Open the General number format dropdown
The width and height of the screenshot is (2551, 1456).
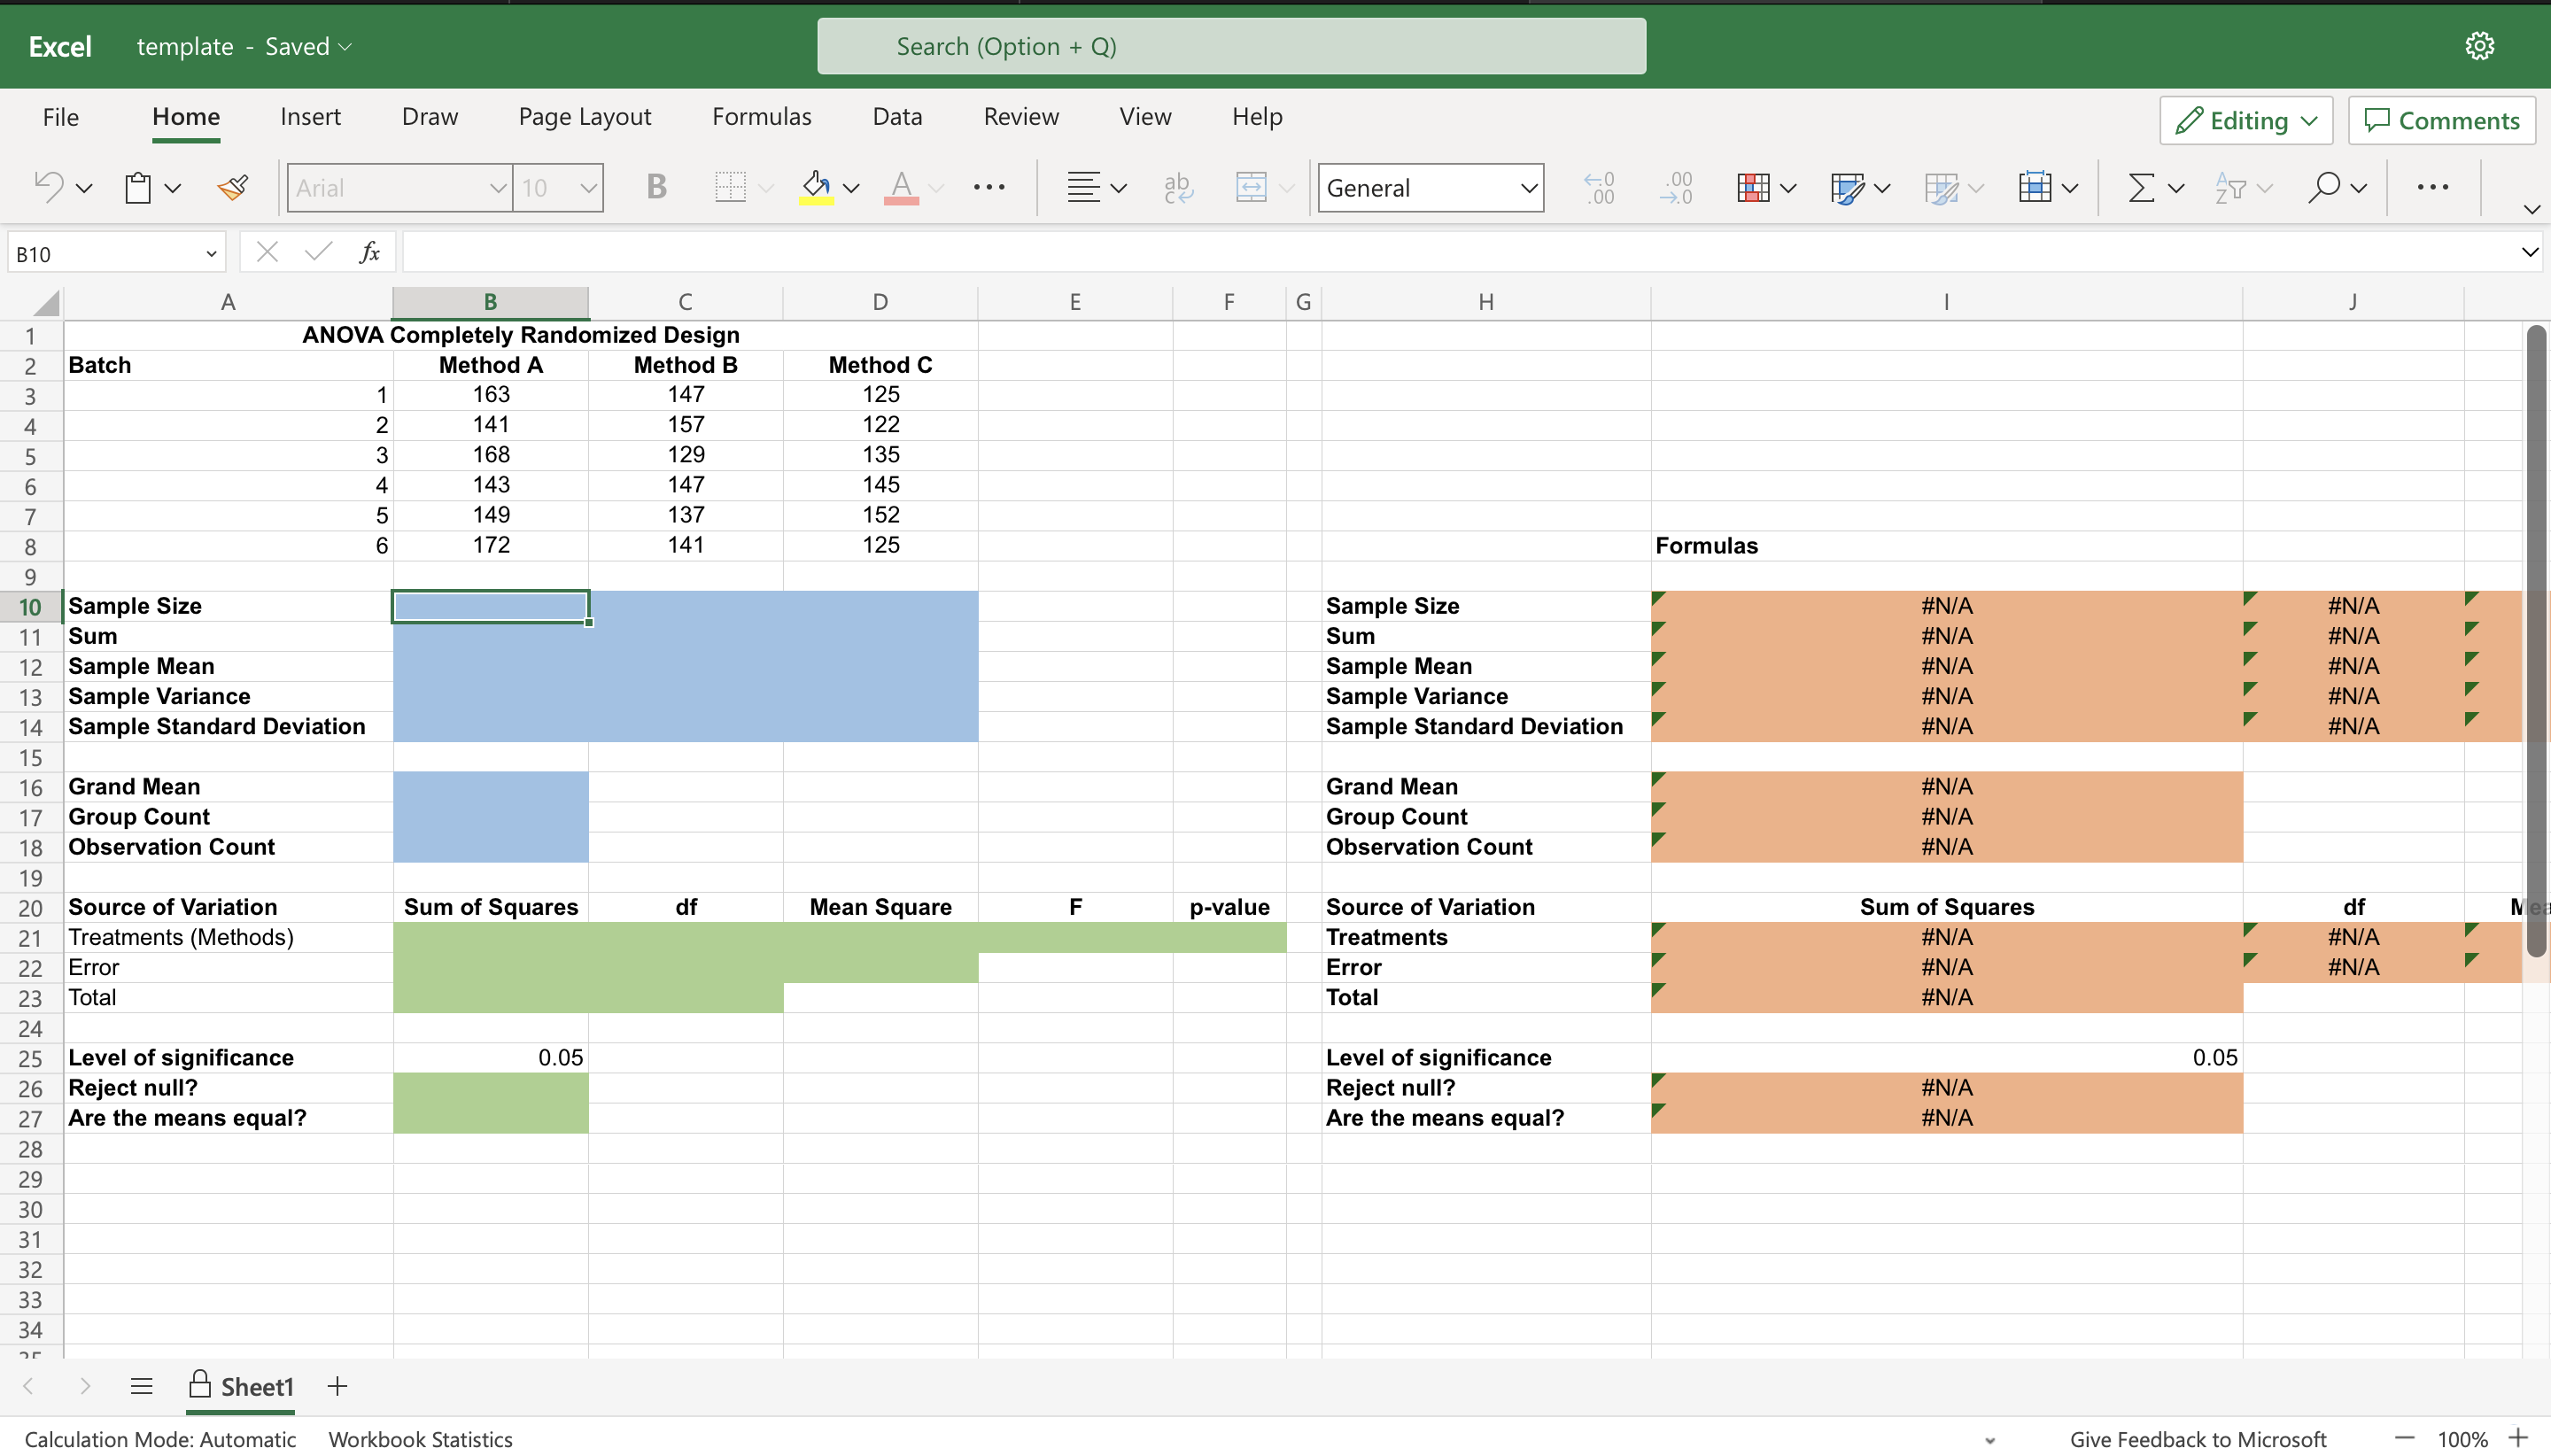point(1430,188)
